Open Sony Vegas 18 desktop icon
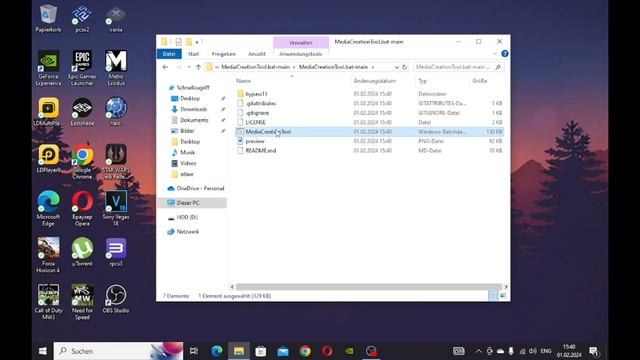Screen dimensions: 640x360 [116, 208]
